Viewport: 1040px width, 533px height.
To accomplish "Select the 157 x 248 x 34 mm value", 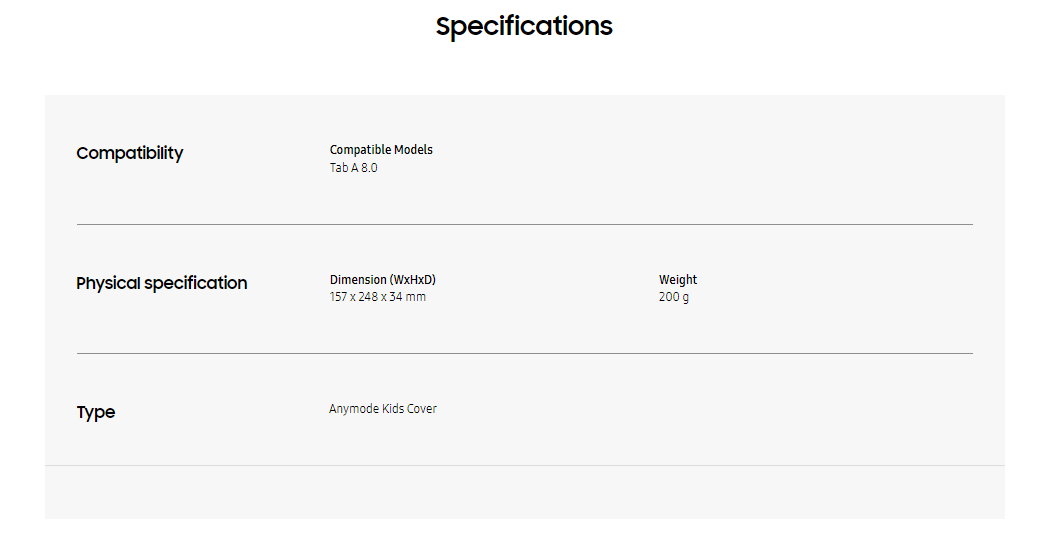I will 378,297.
